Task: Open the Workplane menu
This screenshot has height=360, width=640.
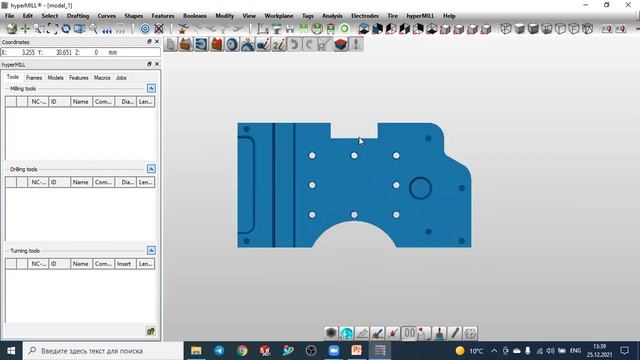Action: pyautogui.click(x=279, y=16)
